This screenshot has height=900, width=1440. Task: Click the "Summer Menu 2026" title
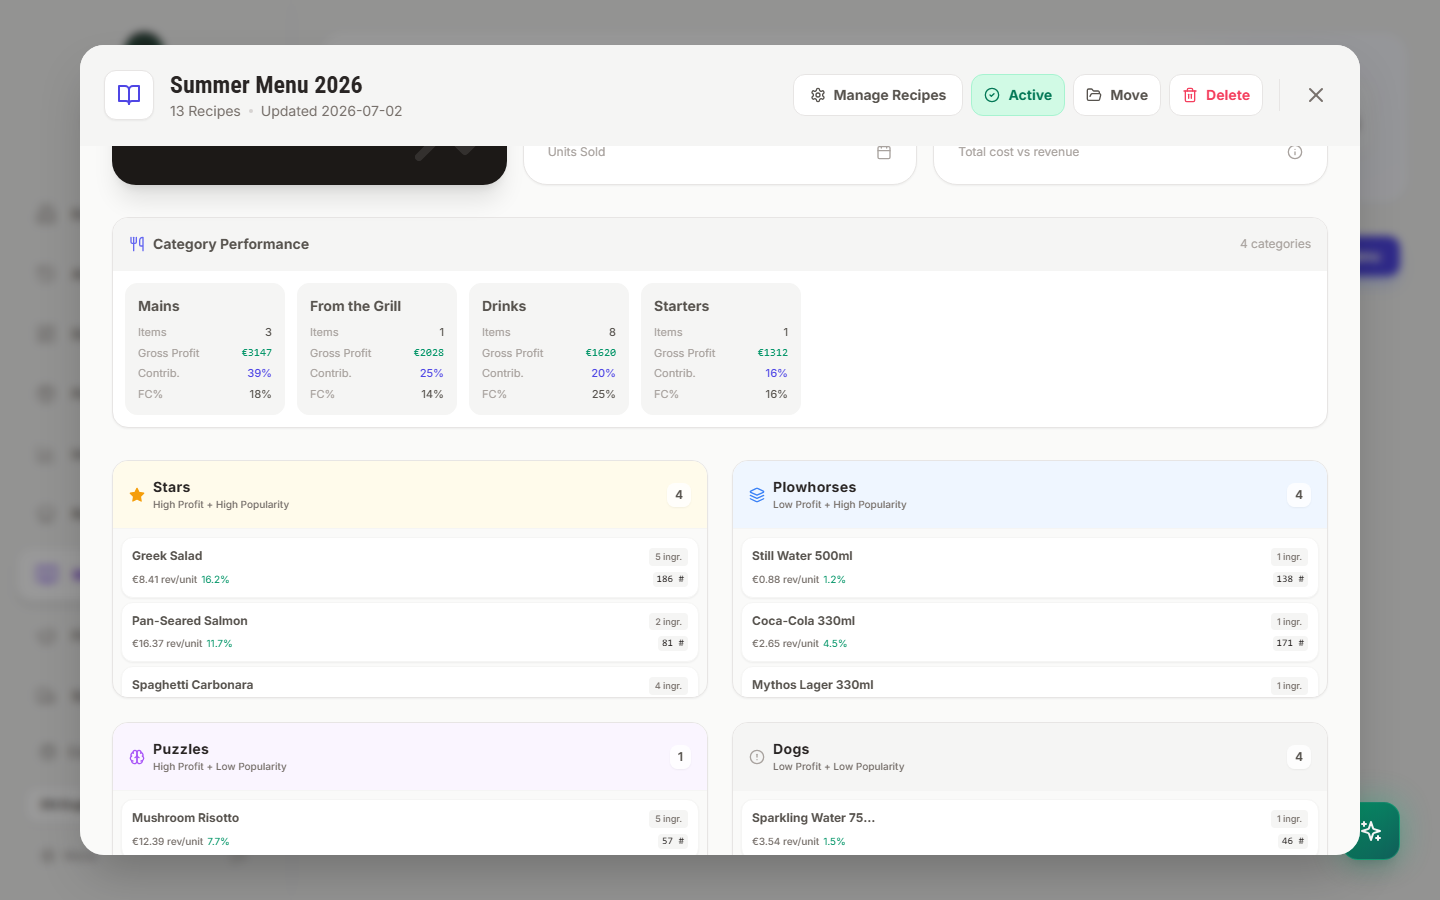266,85
